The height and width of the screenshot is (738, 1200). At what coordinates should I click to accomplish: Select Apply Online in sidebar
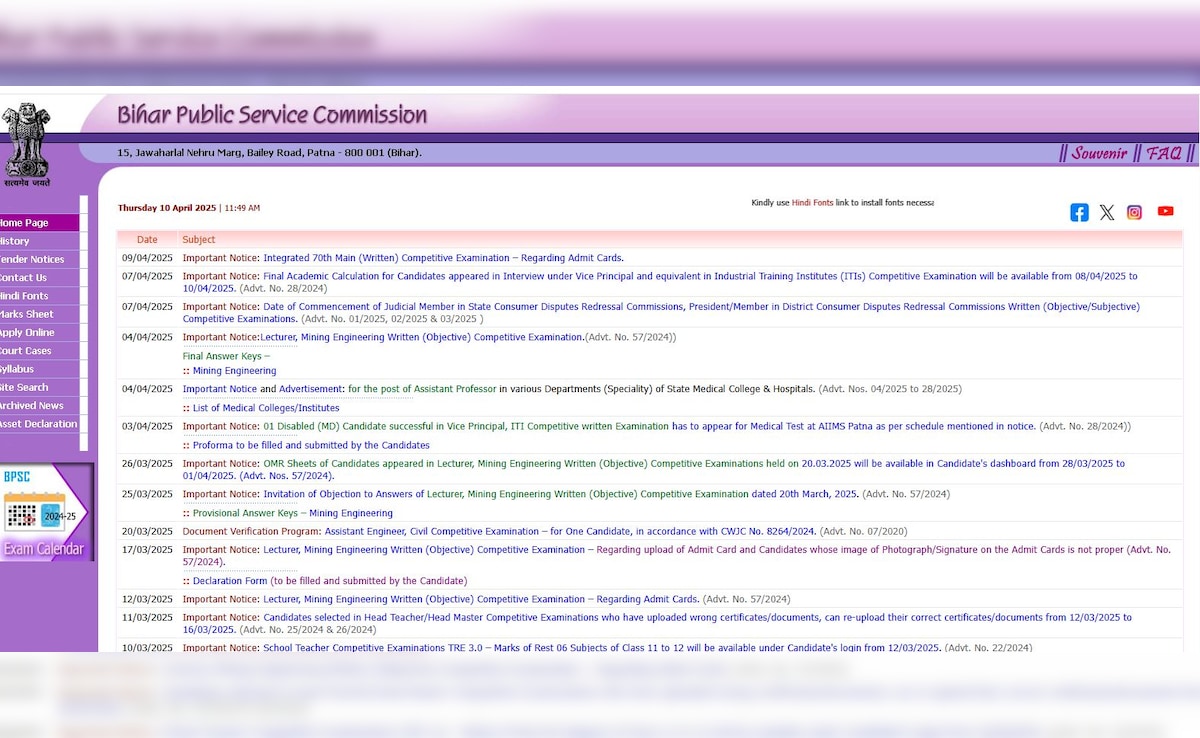(x=28, y=332)
